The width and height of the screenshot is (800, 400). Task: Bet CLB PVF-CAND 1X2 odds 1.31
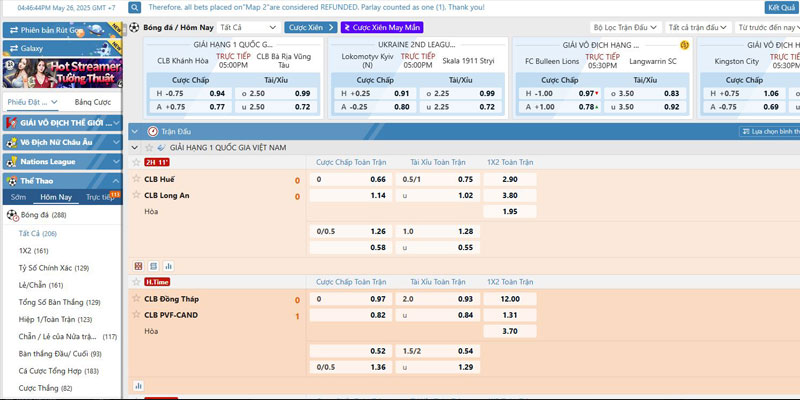click(x=510, y=315)
